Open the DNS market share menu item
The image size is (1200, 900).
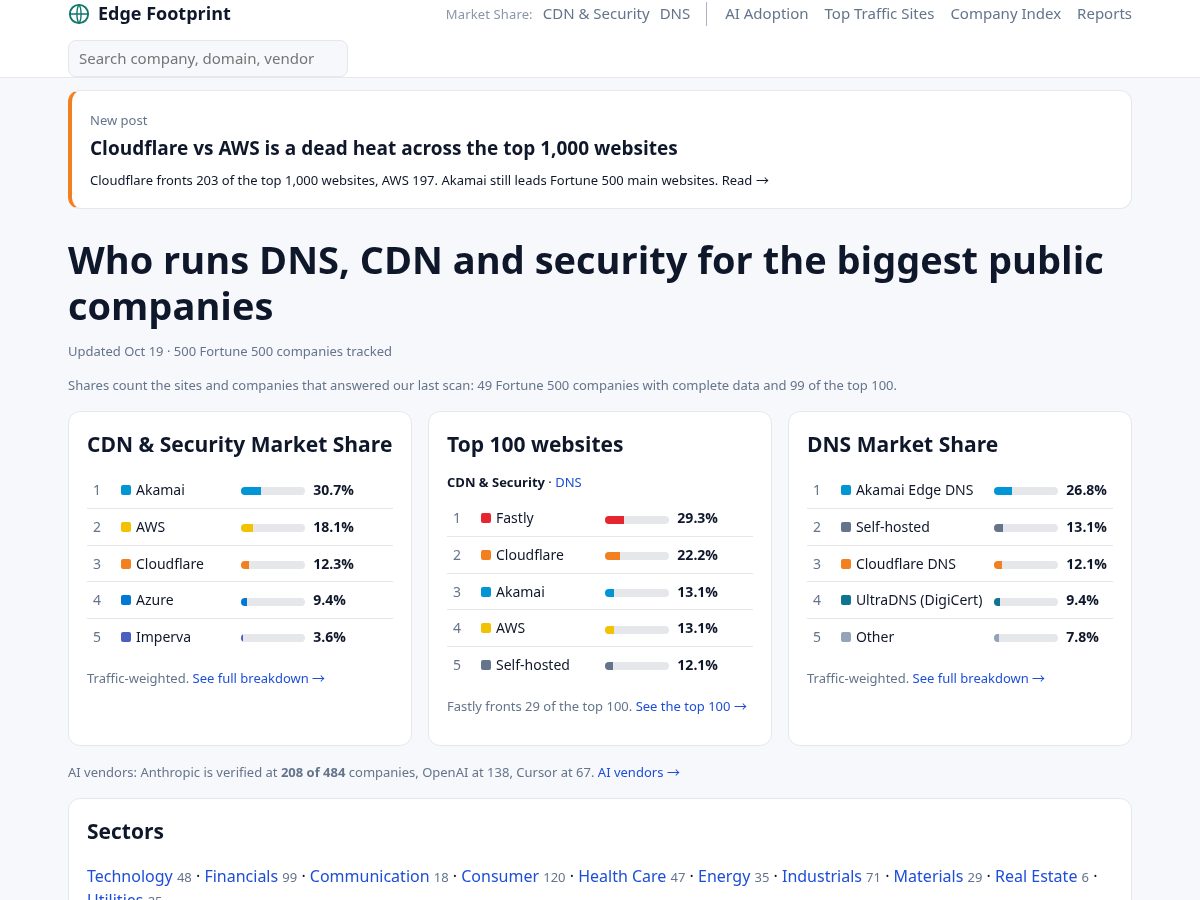pos(675,14)
